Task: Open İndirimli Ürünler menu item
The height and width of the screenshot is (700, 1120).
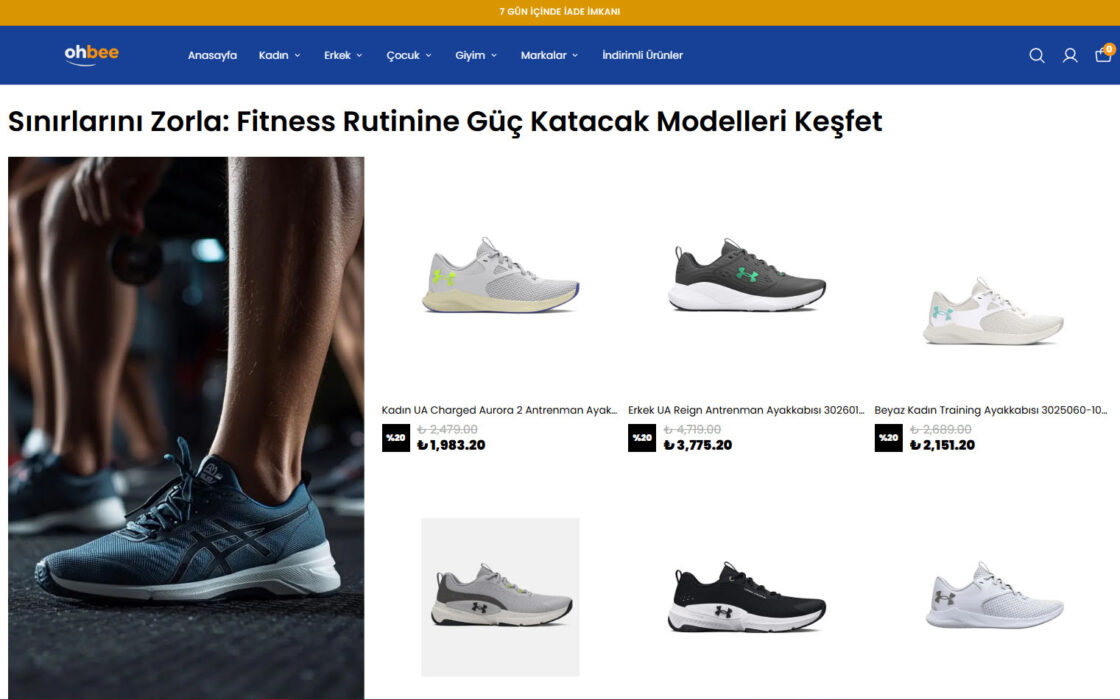Action: click(x=642, y=55)
